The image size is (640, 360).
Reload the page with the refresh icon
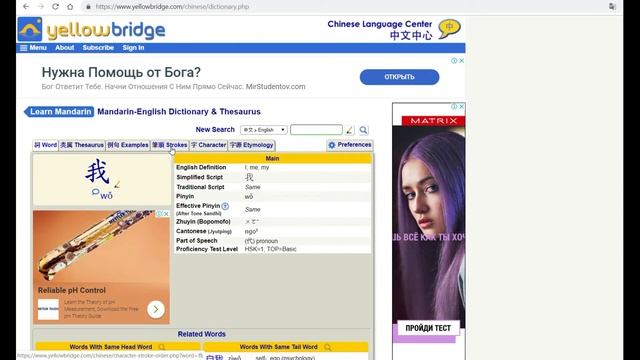click(x=56, y=7)
